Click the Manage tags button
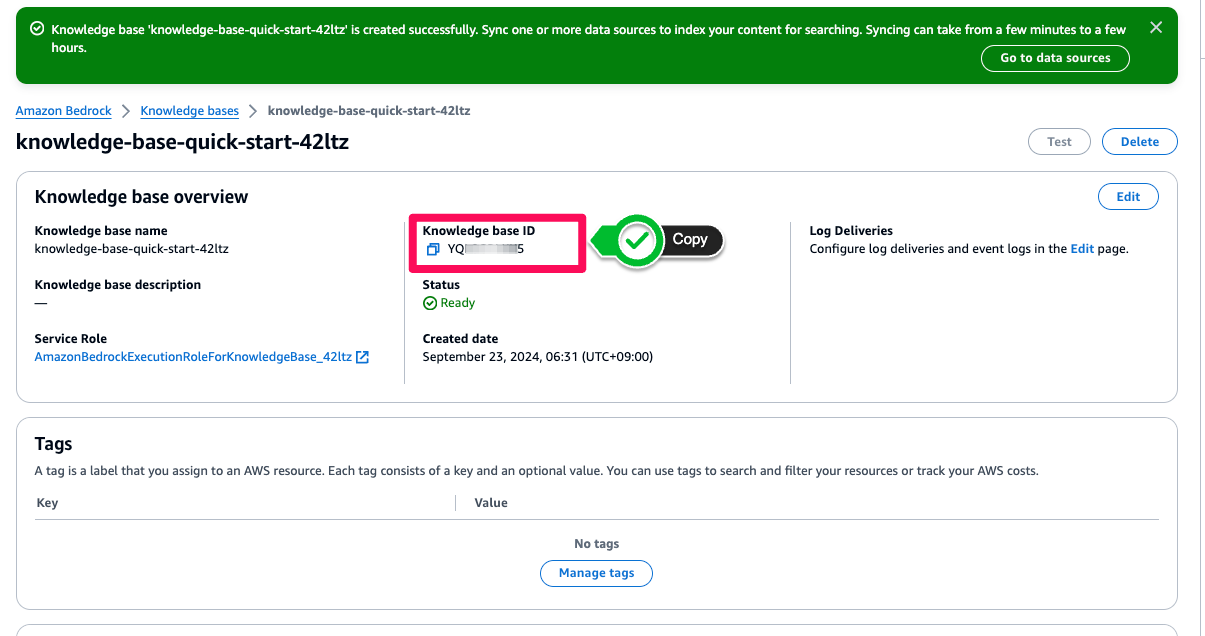This screenshot has width=1205, height=636. (x=596, y=573)
